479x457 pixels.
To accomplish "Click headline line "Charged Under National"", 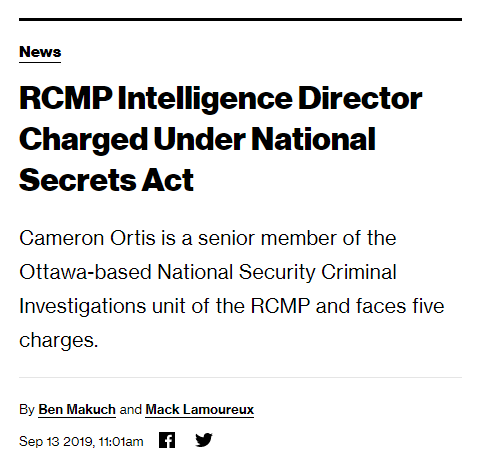I will (198, 139).
